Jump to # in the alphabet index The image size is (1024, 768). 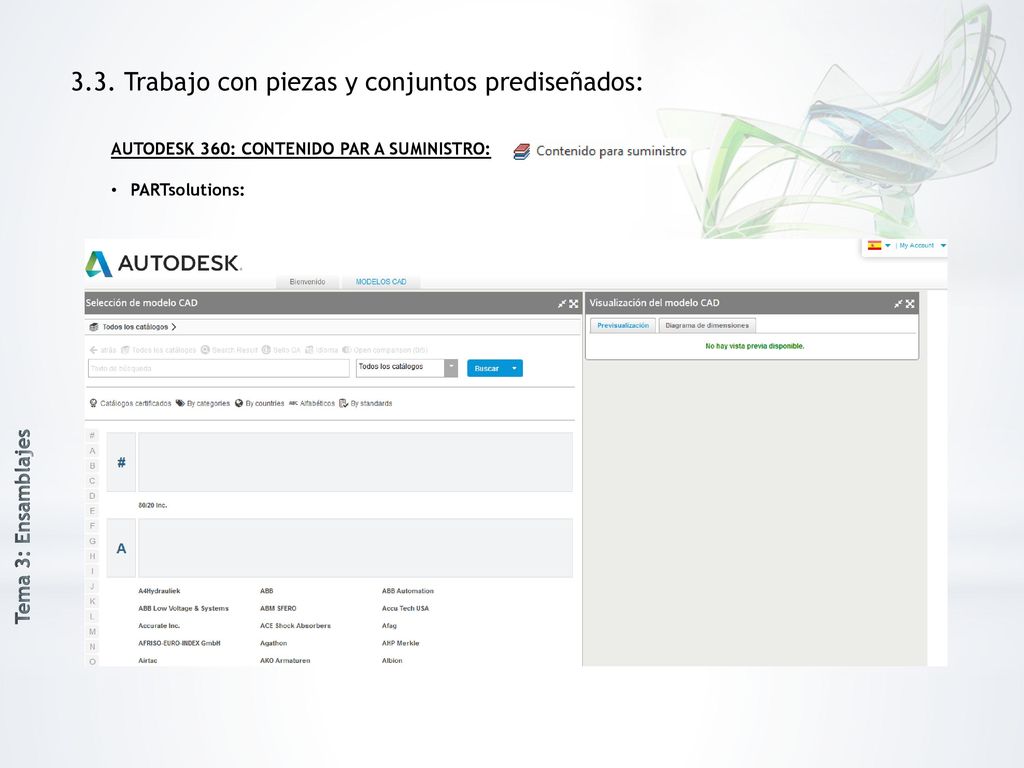[x=92, y=436]
